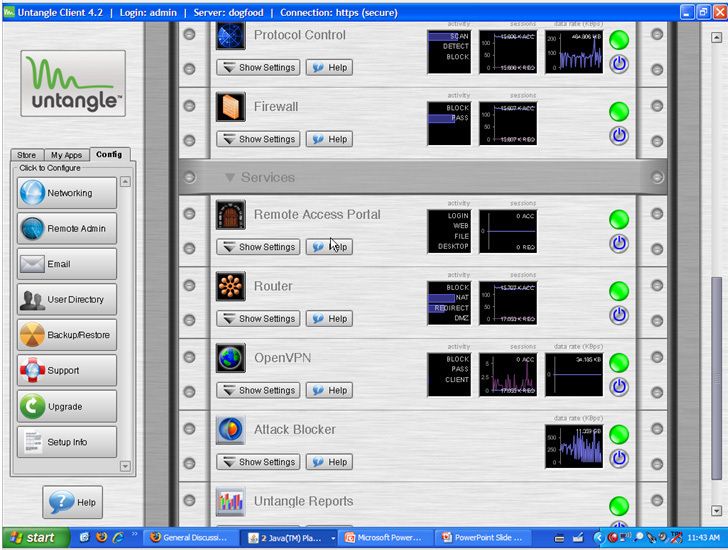Open Help for Firewall
The image size is (728, 550).
(x=329, y=139)
